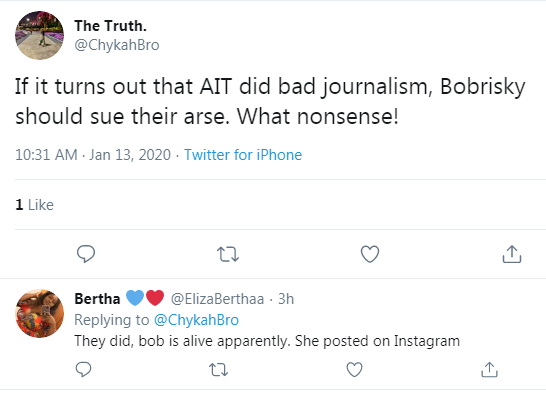
Task: Open @ChykahBro handle under author name
Action: click(x=117, y=45)
